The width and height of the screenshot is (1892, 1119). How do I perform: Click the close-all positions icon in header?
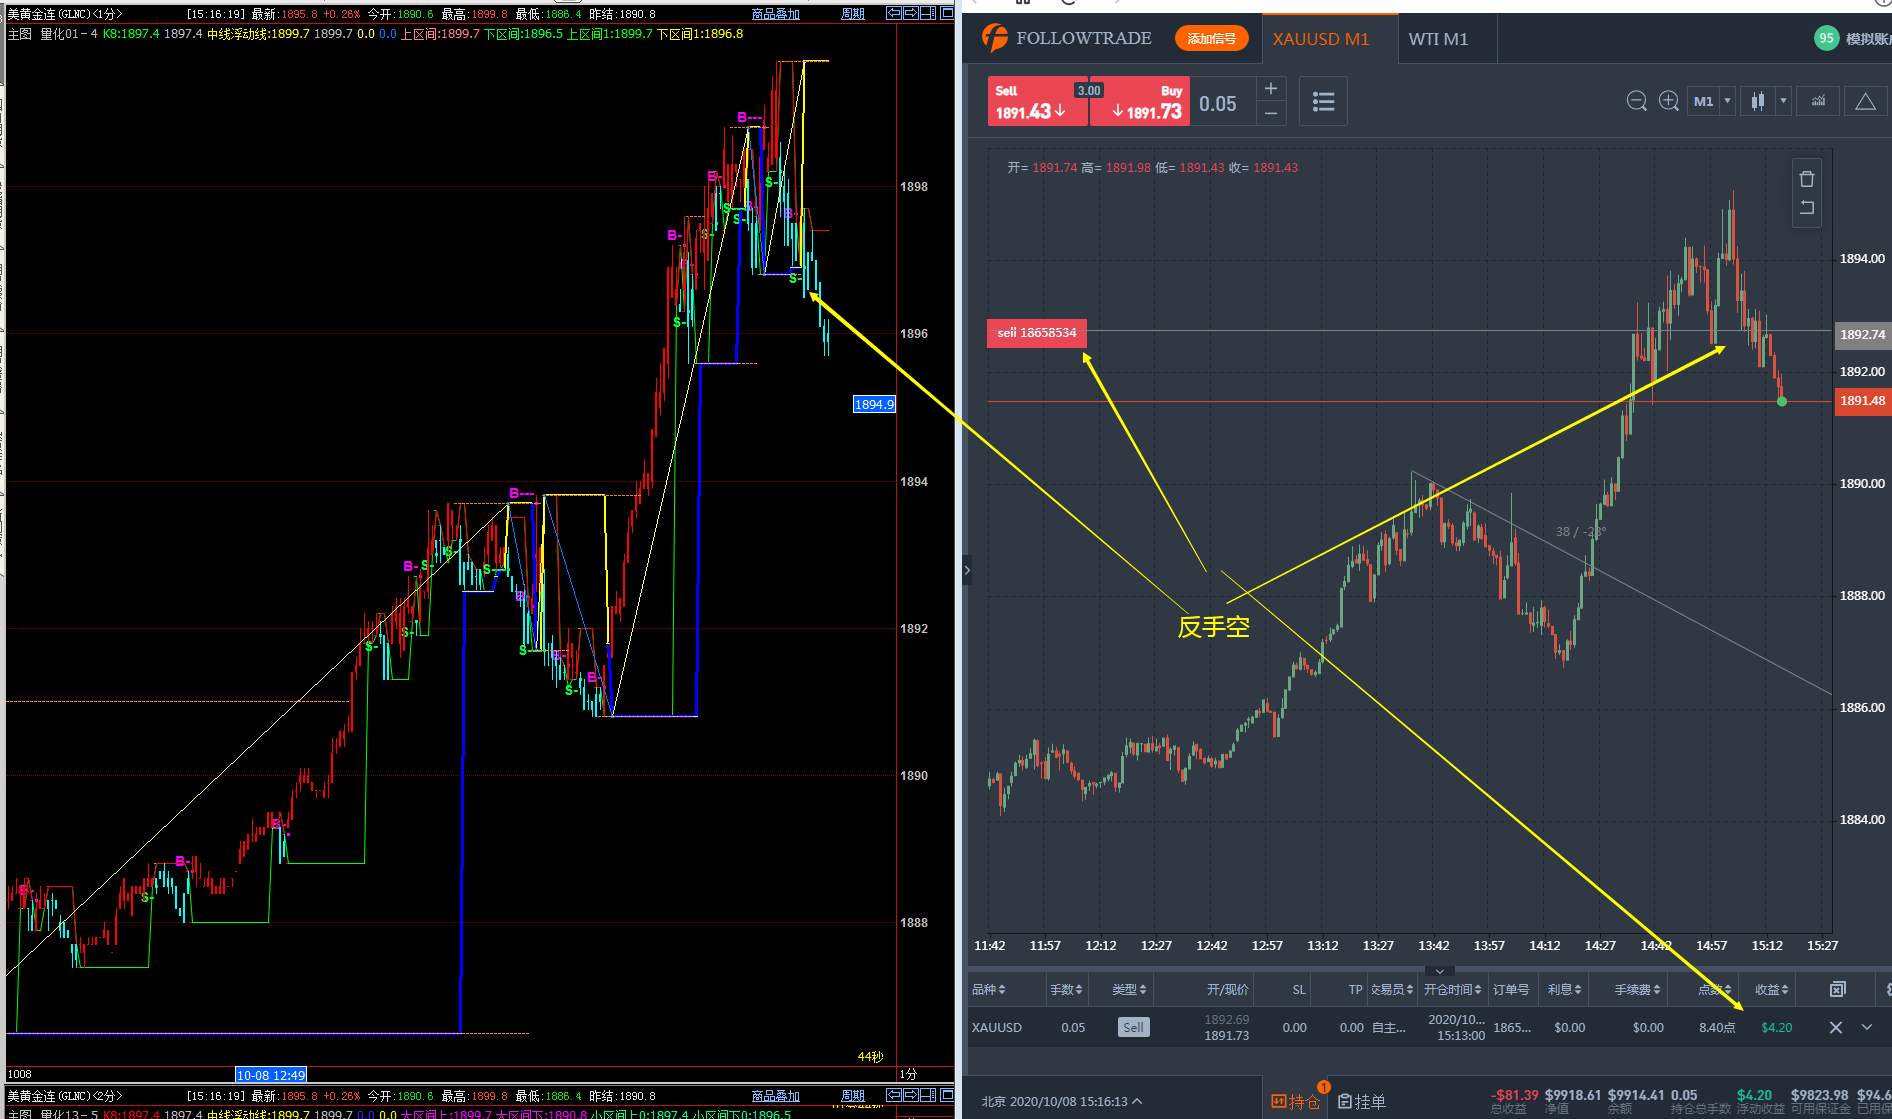click(1837, 989)
